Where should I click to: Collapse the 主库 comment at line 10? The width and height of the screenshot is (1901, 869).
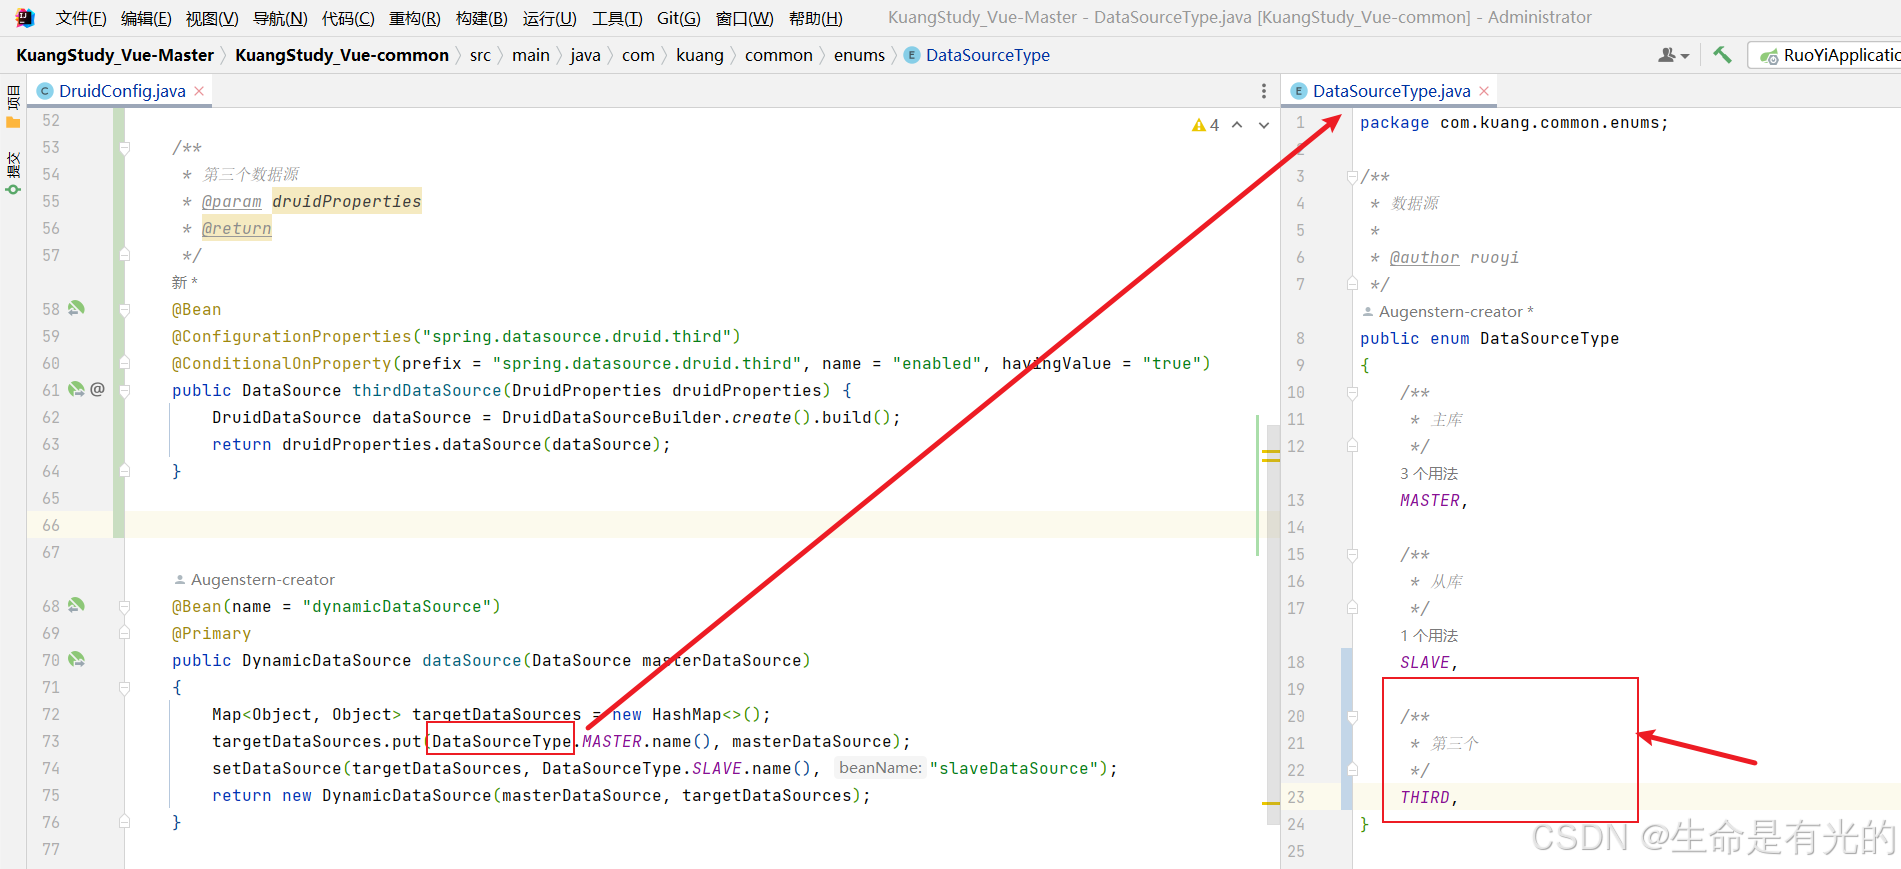pyautogui.click(x=1352, y=392)
